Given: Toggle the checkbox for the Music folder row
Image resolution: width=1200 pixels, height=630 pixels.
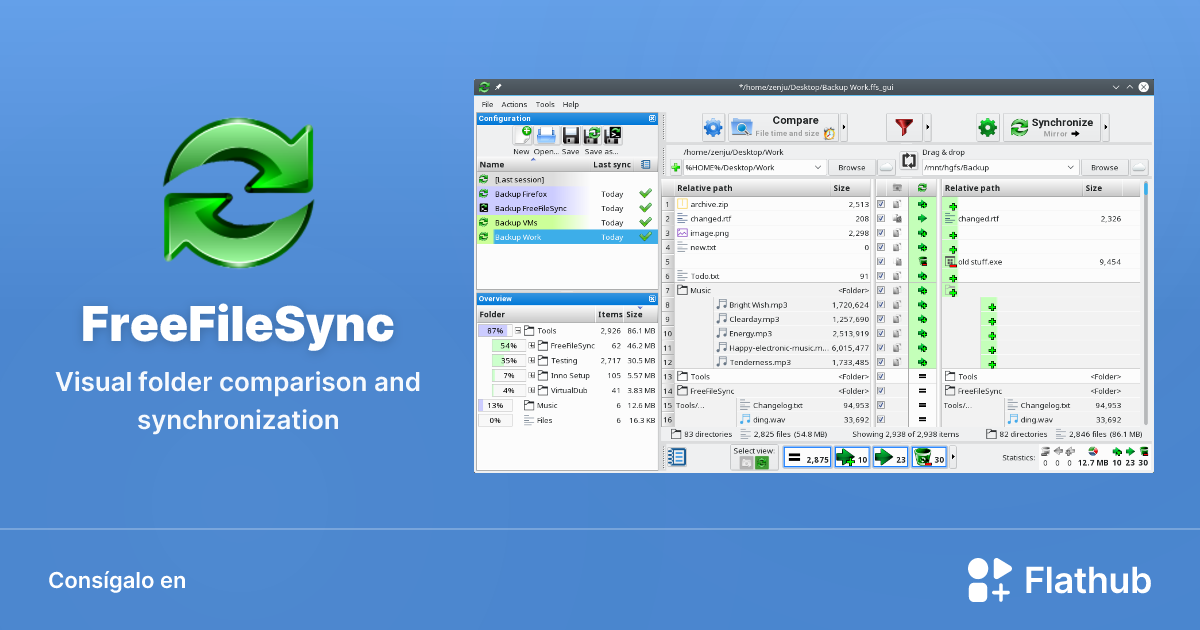Looking at the screenshot, I should pos(882,290).
